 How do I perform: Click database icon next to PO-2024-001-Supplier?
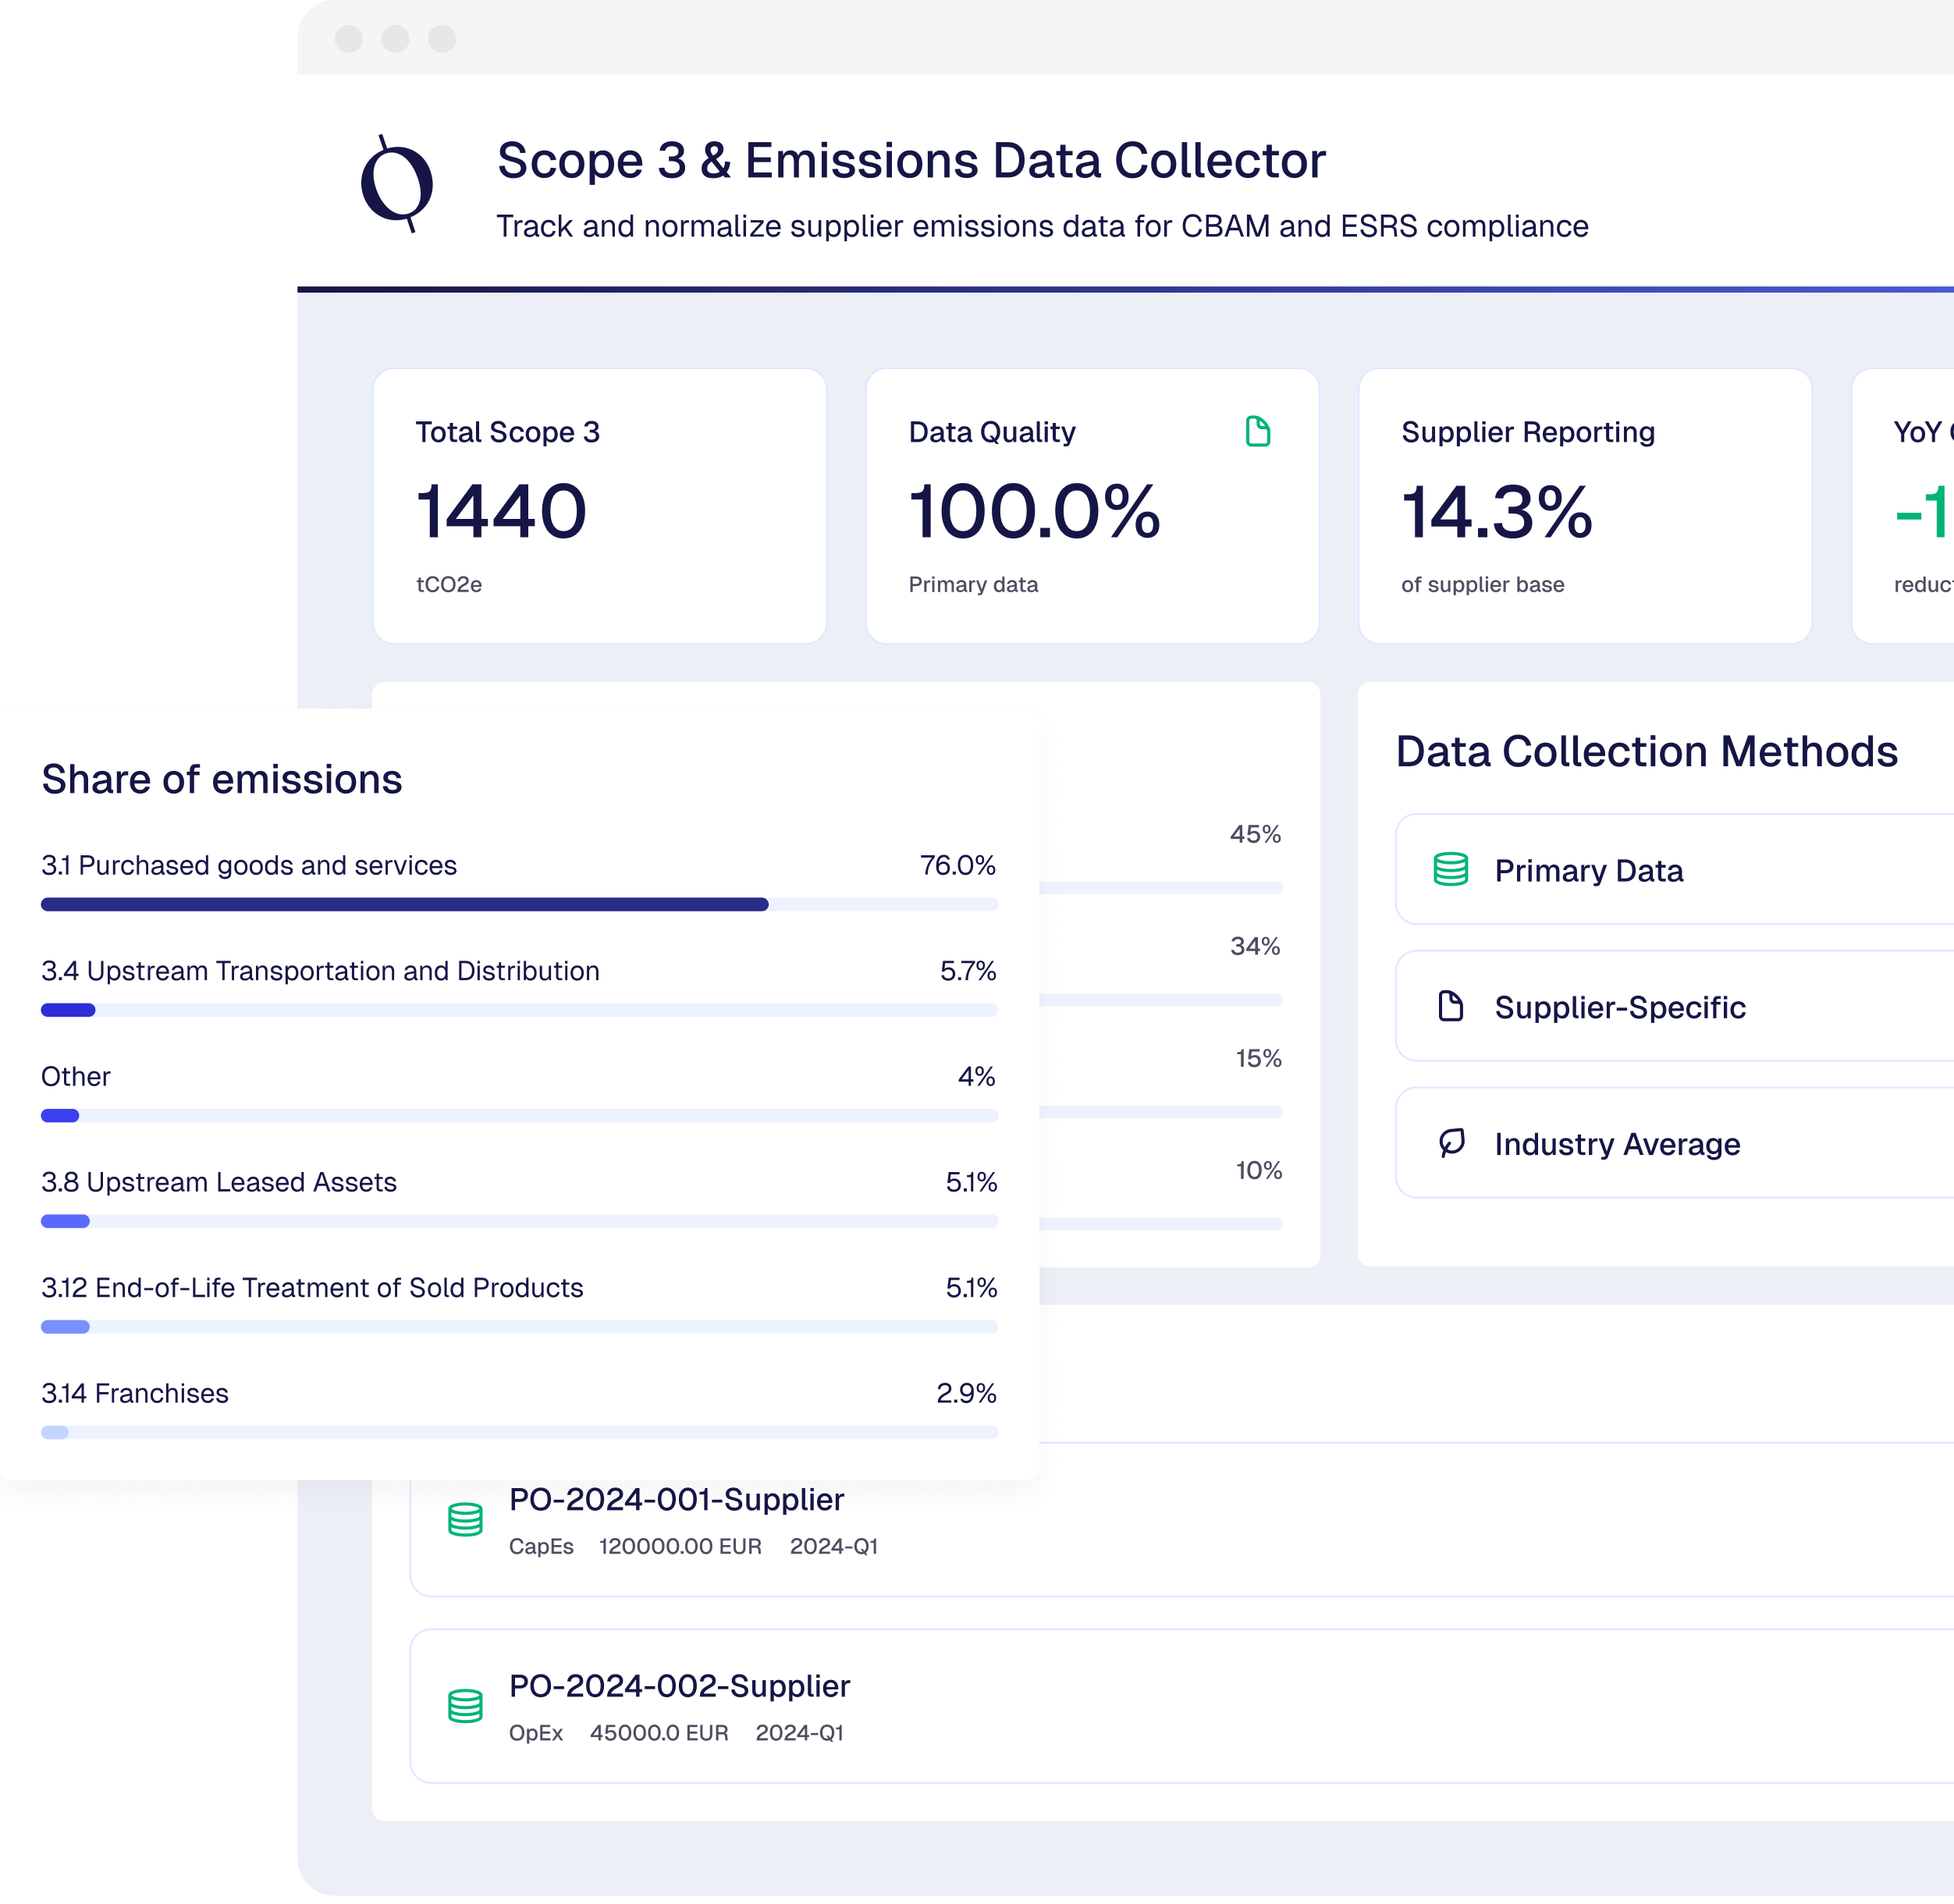(465, 1519)
